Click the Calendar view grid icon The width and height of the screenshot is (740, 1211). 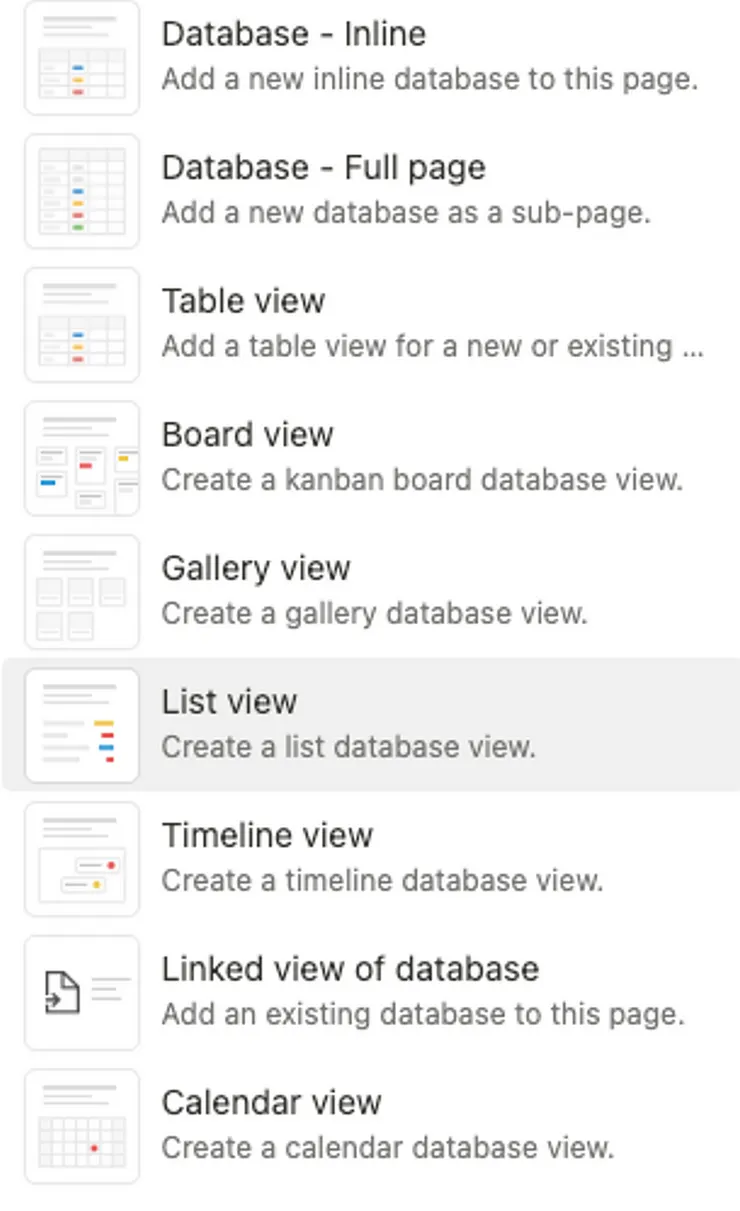point(82,1126)
